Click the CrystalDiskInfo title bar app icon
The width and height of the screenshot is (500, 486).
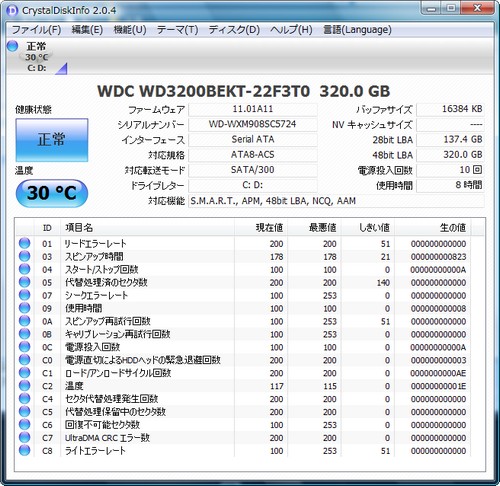click(12, 10)
